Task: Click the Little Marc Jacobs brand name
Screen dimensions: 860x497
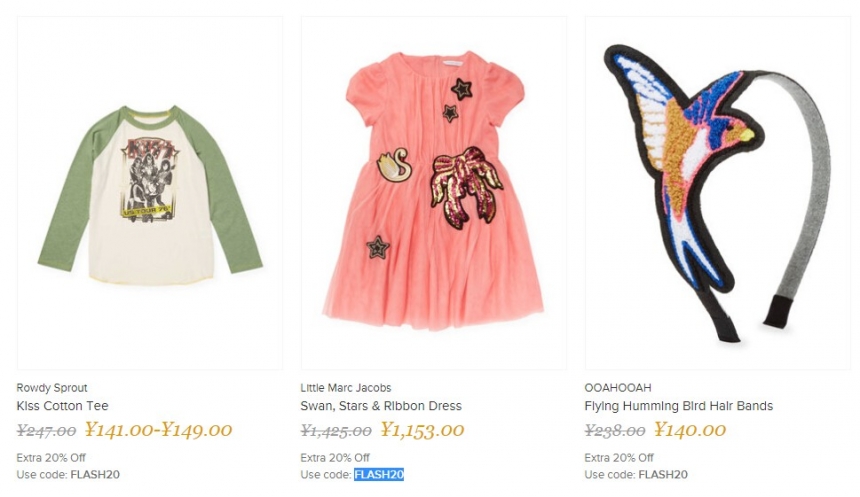Action: pyautogui.click(x=346, y=388)
